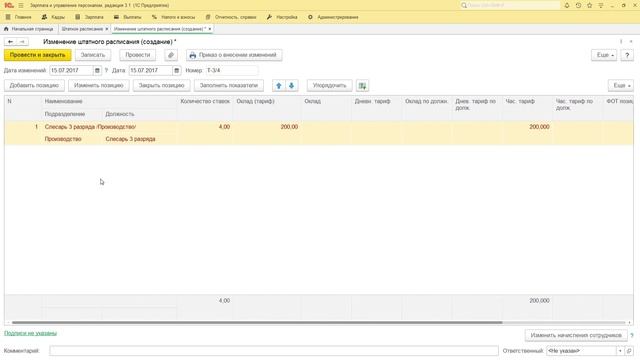This screenshot has width=640, height=360.
Task: Open the 1C main menu hamburger icon
Action: tap(21, 5)
